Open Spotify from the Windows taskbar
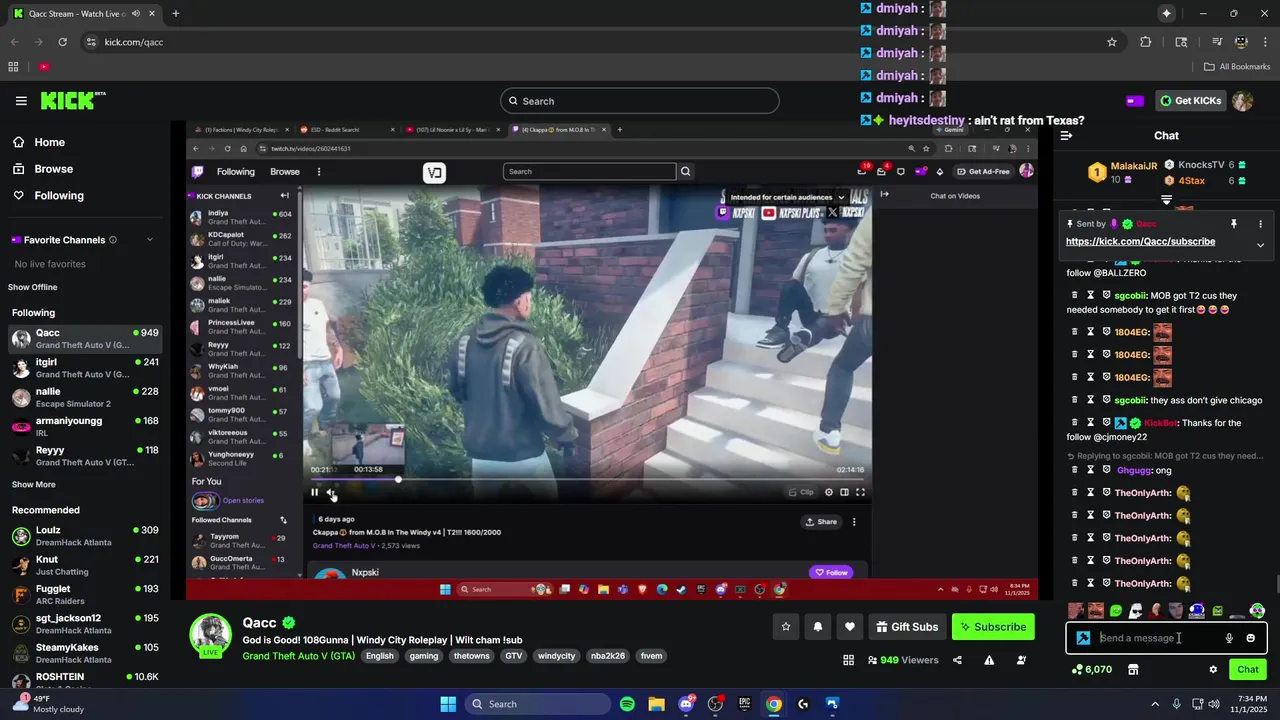Image resolution: width=1280 pixels, height=720 pixels. click(627, 704)
